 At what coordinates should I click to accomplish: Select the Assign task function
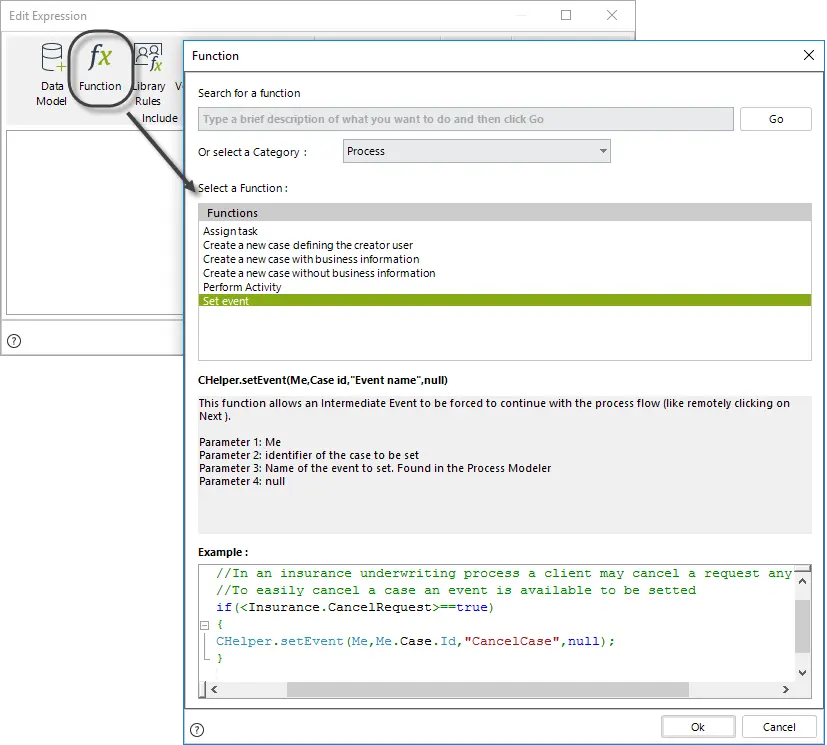pyautogui.click(x=505, y=231)
